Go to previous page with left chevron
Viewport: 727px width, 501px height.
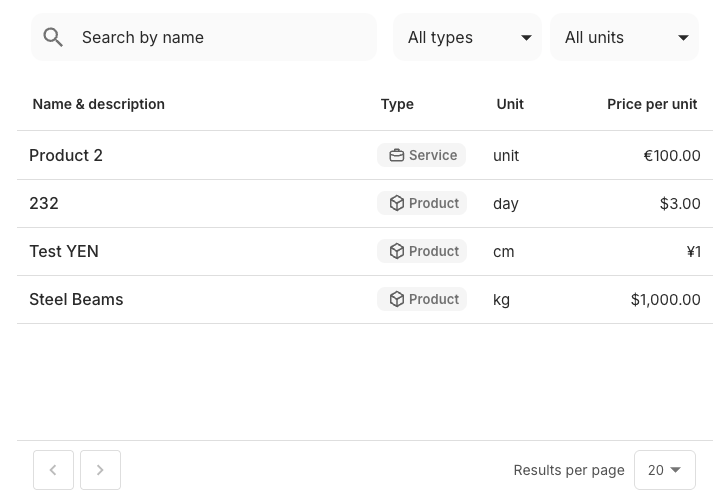click(x=53, y=470)
